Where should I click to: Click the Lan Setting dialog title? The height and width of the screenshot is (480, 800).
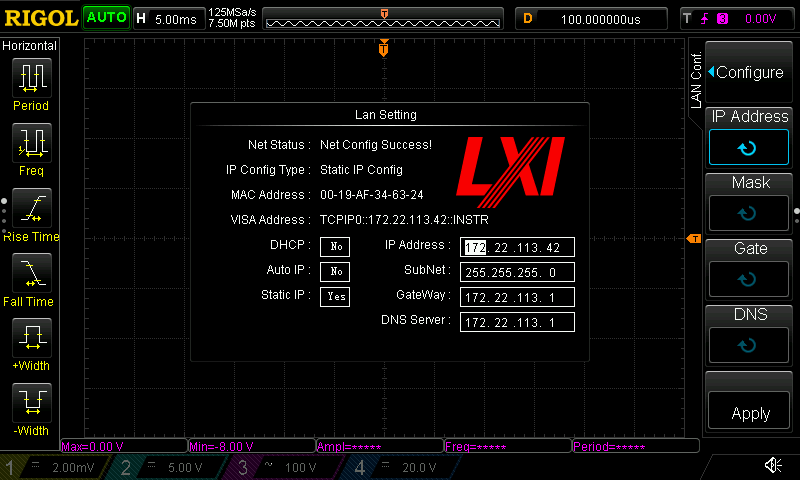pos(386,115)
